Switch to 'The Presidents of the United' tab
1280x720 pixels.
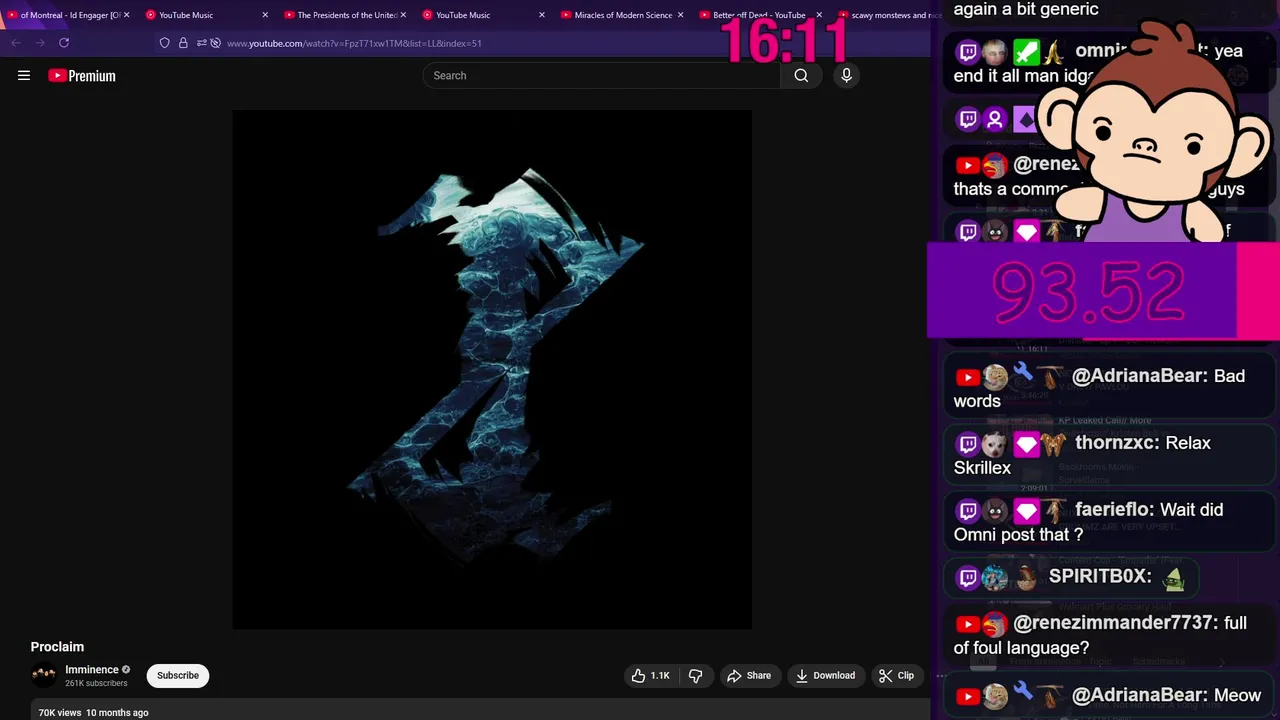[x=346, y=15]
